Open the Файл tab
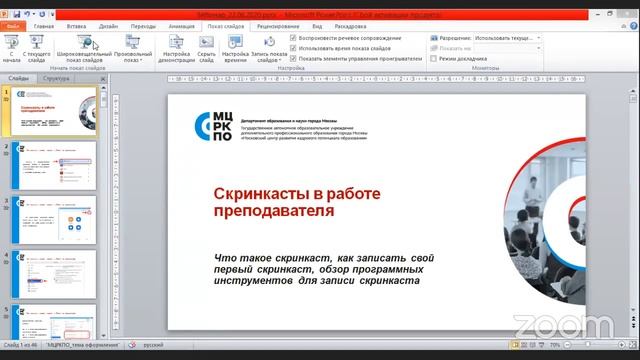The height and width of the screenshot is (360, 640). (13, 26)
